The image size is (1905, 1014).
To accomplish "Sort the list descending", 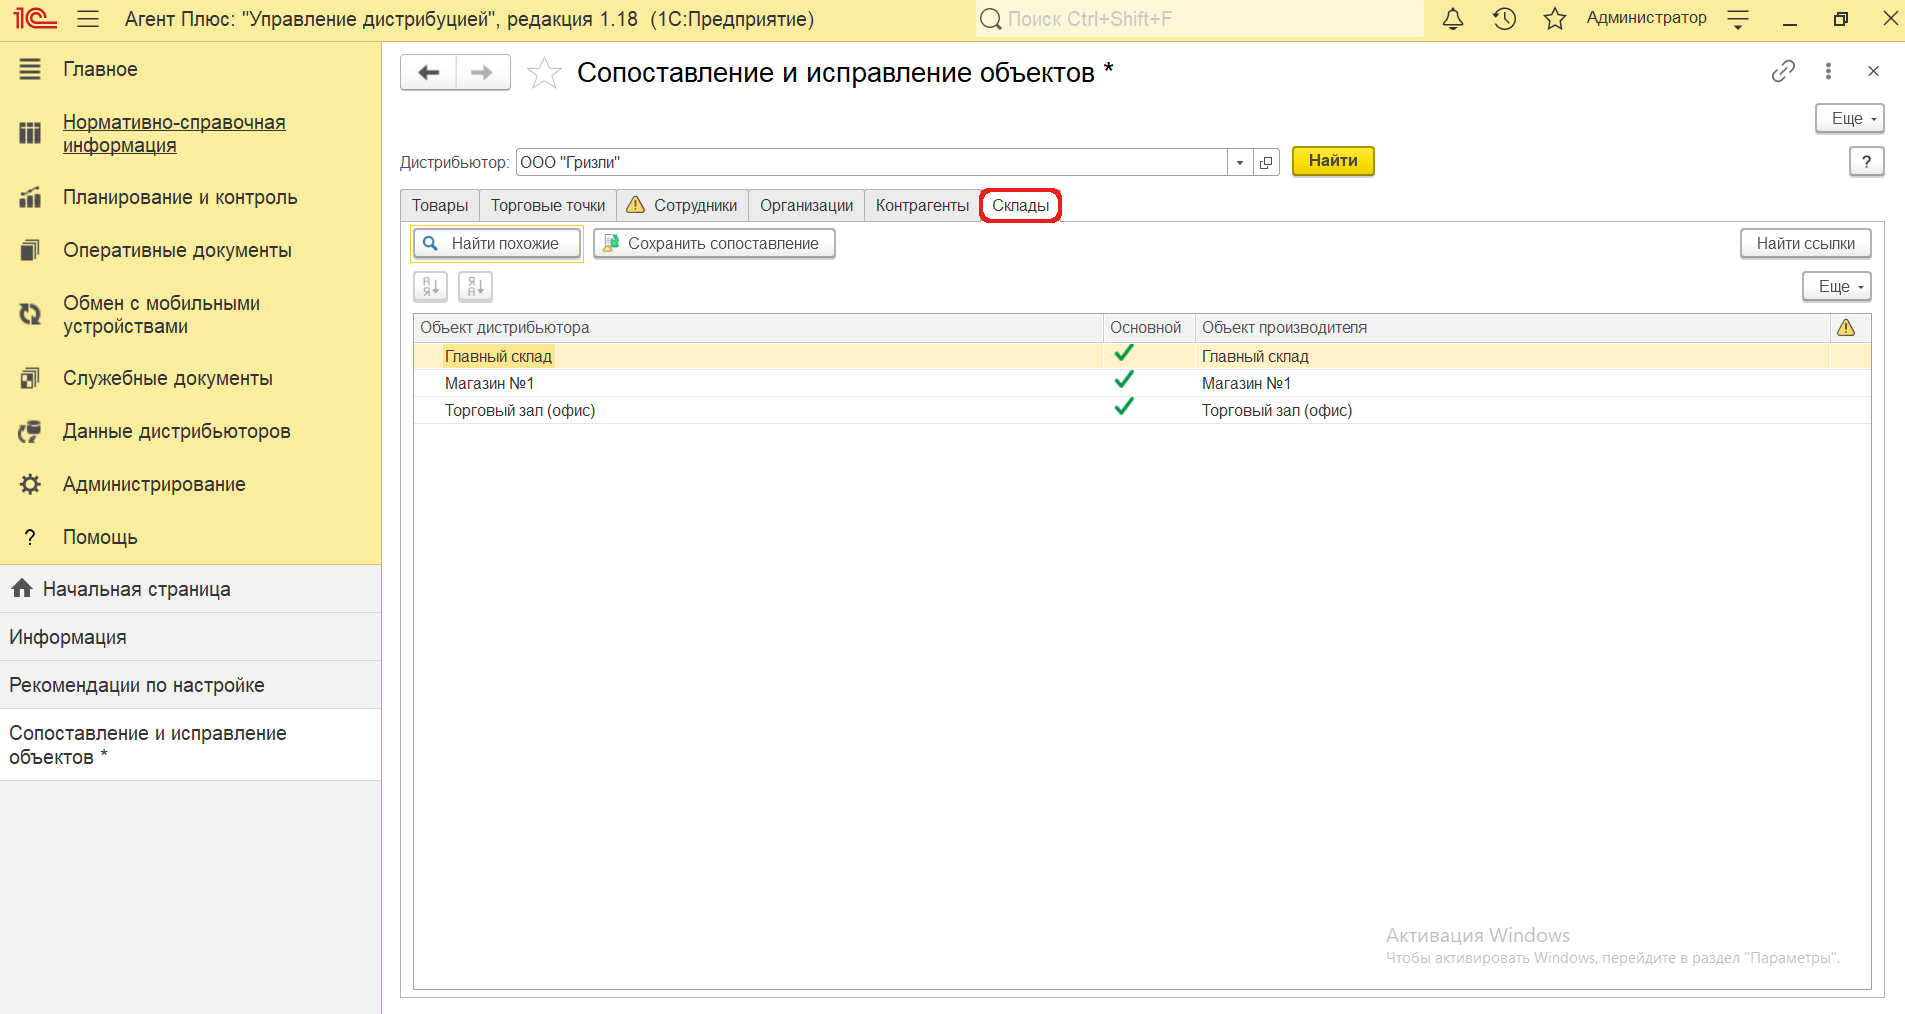I will pos(476,287).
